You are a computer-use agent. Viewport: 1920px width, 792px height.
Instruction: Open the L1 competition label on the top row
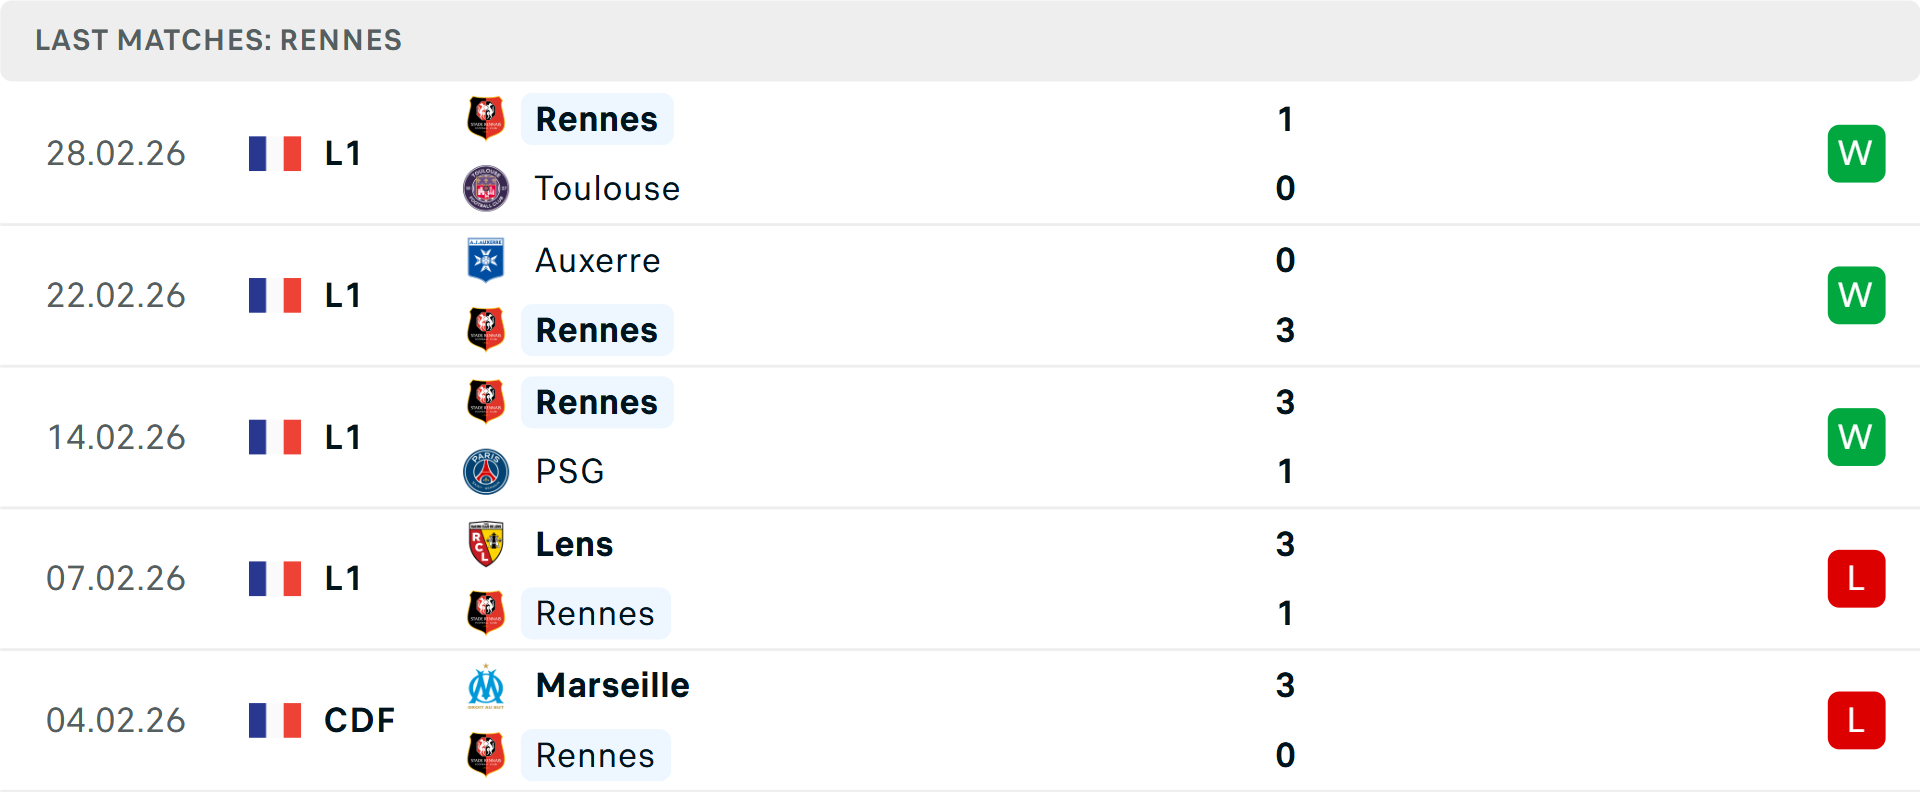coord(342,153)
